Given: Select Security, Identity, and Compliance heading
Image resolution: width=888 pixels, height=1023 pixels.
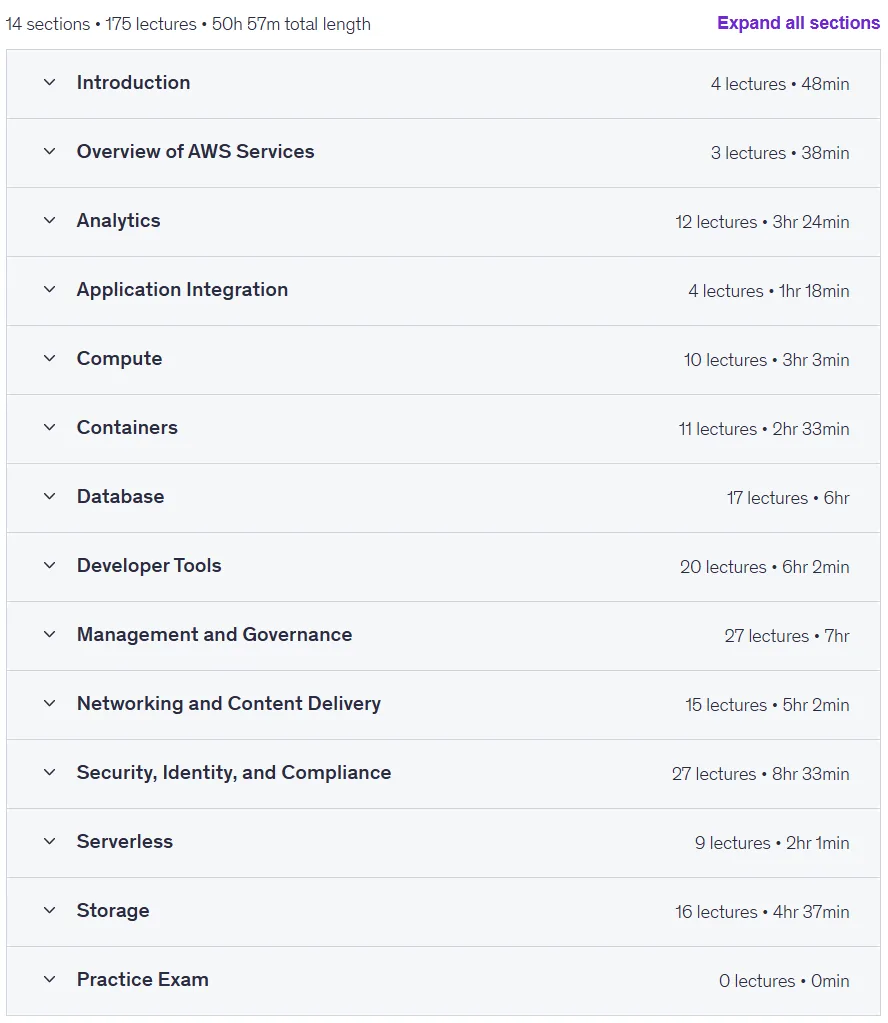Looking at the screenshot, I should click(x=234, y=772).
